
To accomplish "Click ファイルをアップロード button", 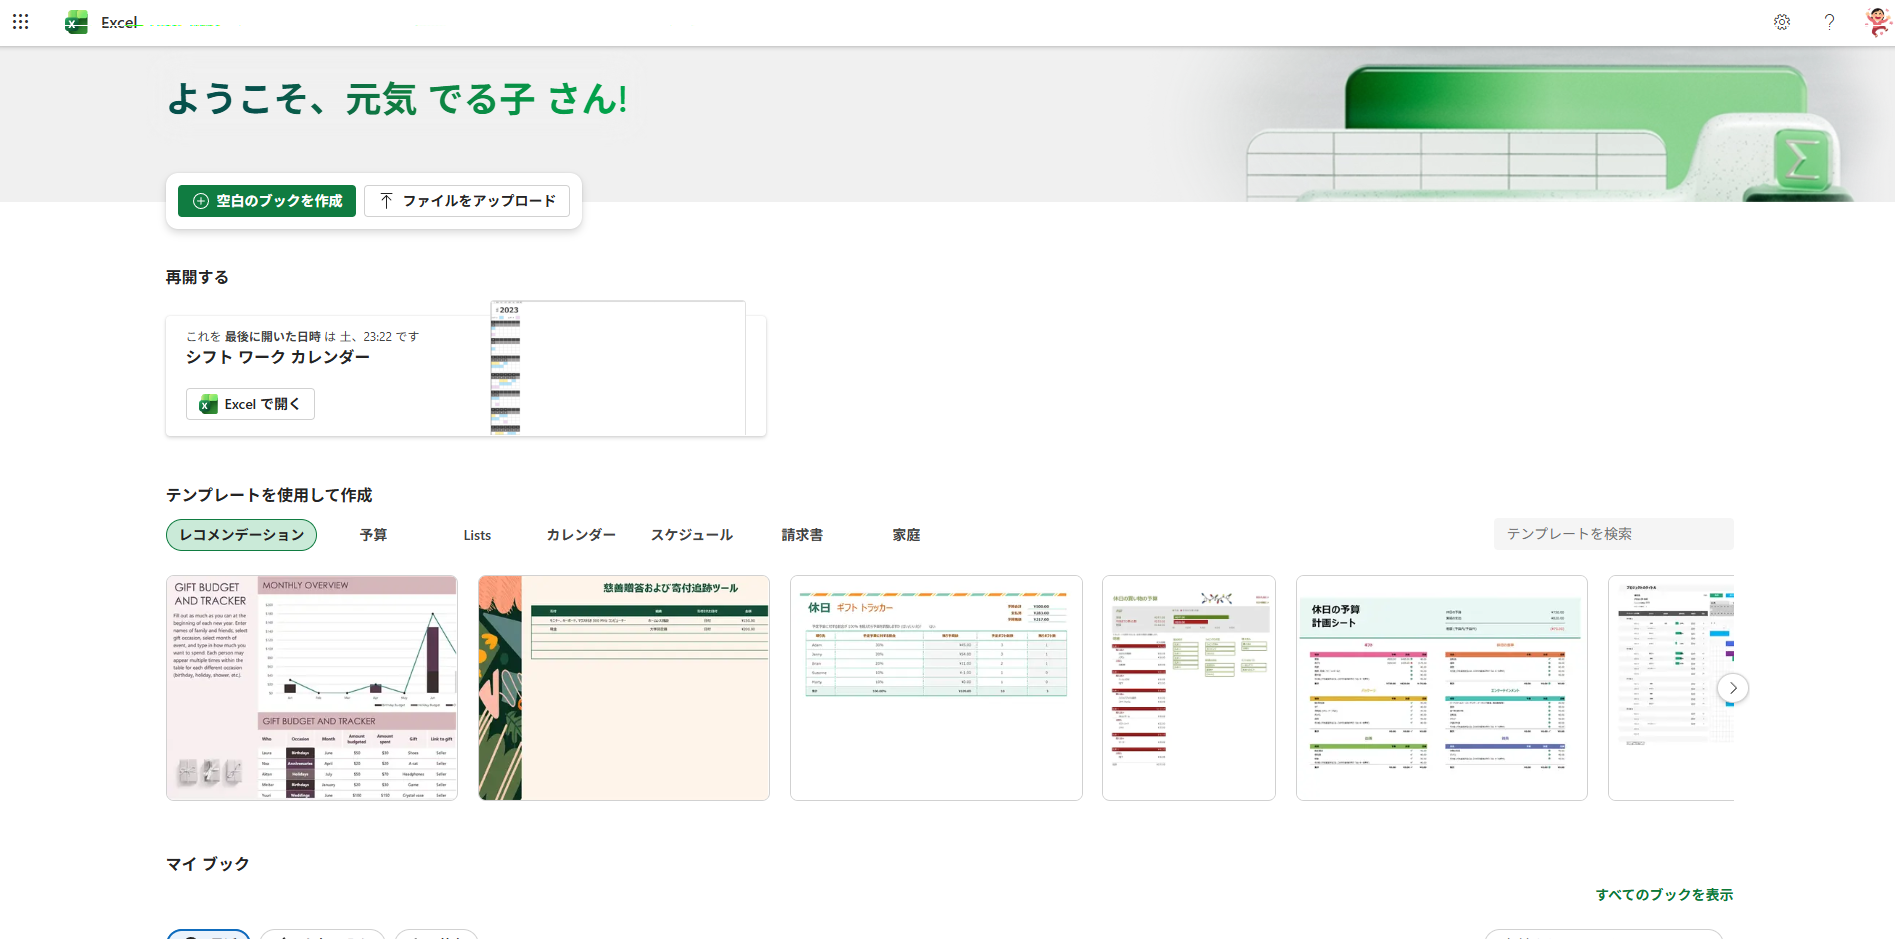I will click(467, 201).
